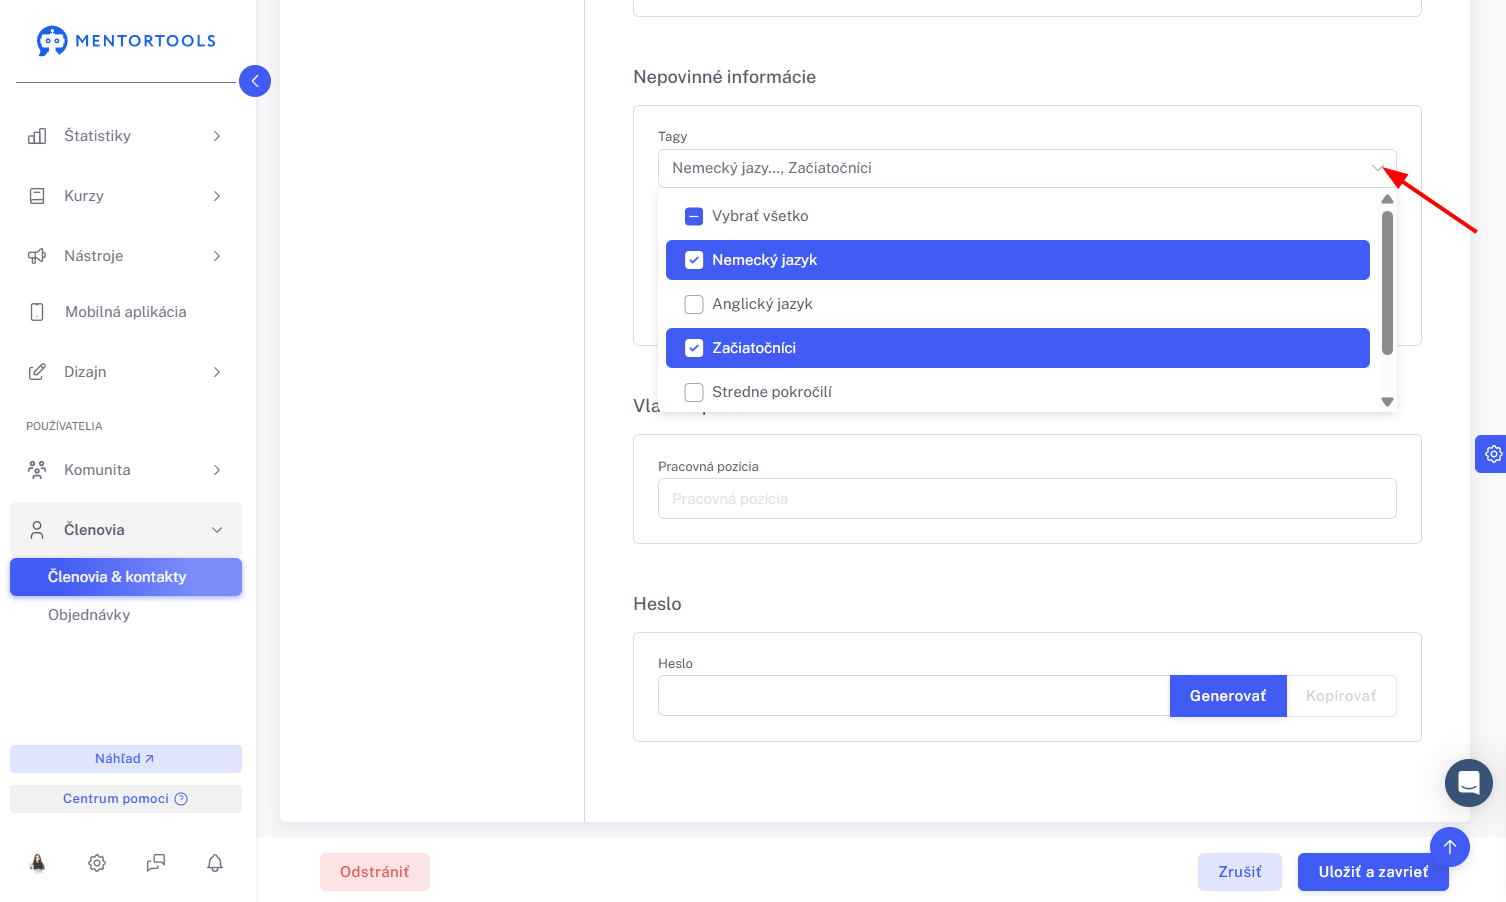Screen dimensions: 1506x902
Task: Open the live chat support bubble
Action: tap(1469, 783)
